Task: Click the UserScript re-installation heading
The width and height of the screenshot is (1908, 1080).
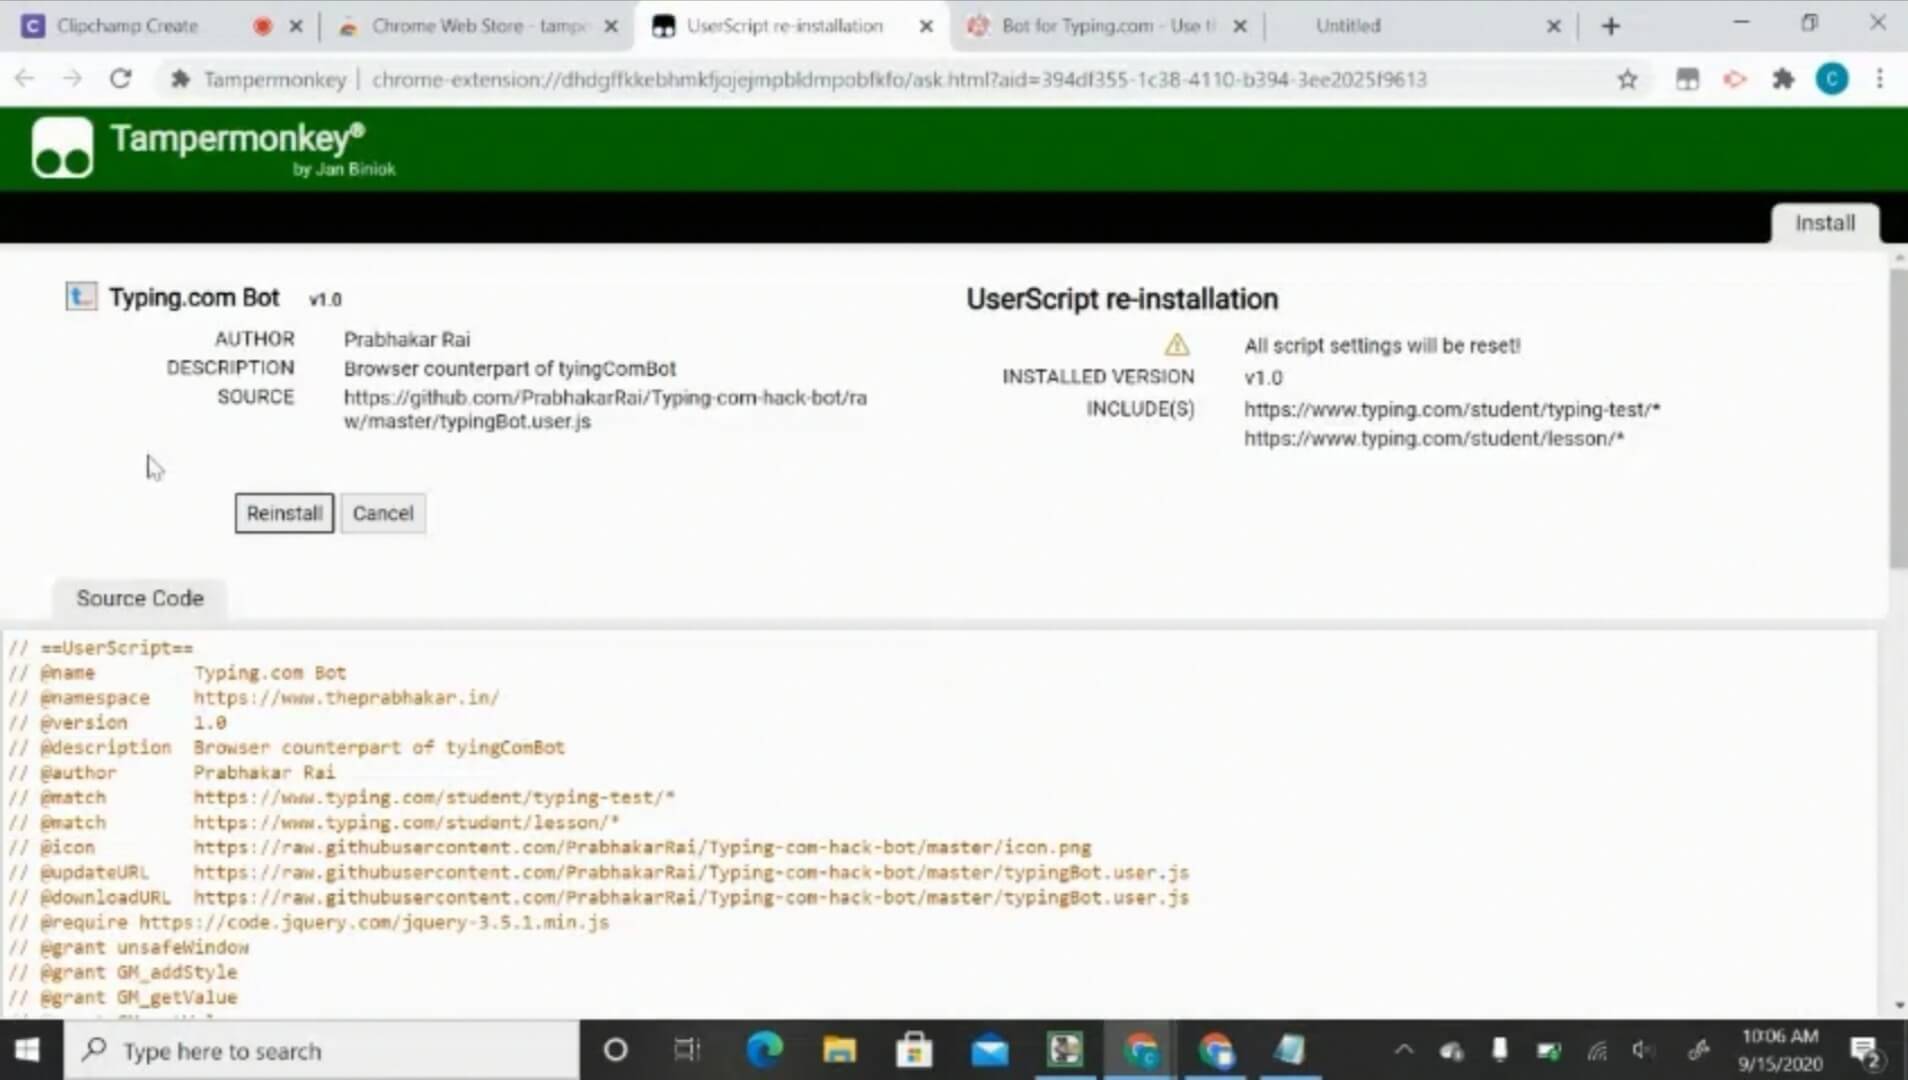Action: [1122, 298]
